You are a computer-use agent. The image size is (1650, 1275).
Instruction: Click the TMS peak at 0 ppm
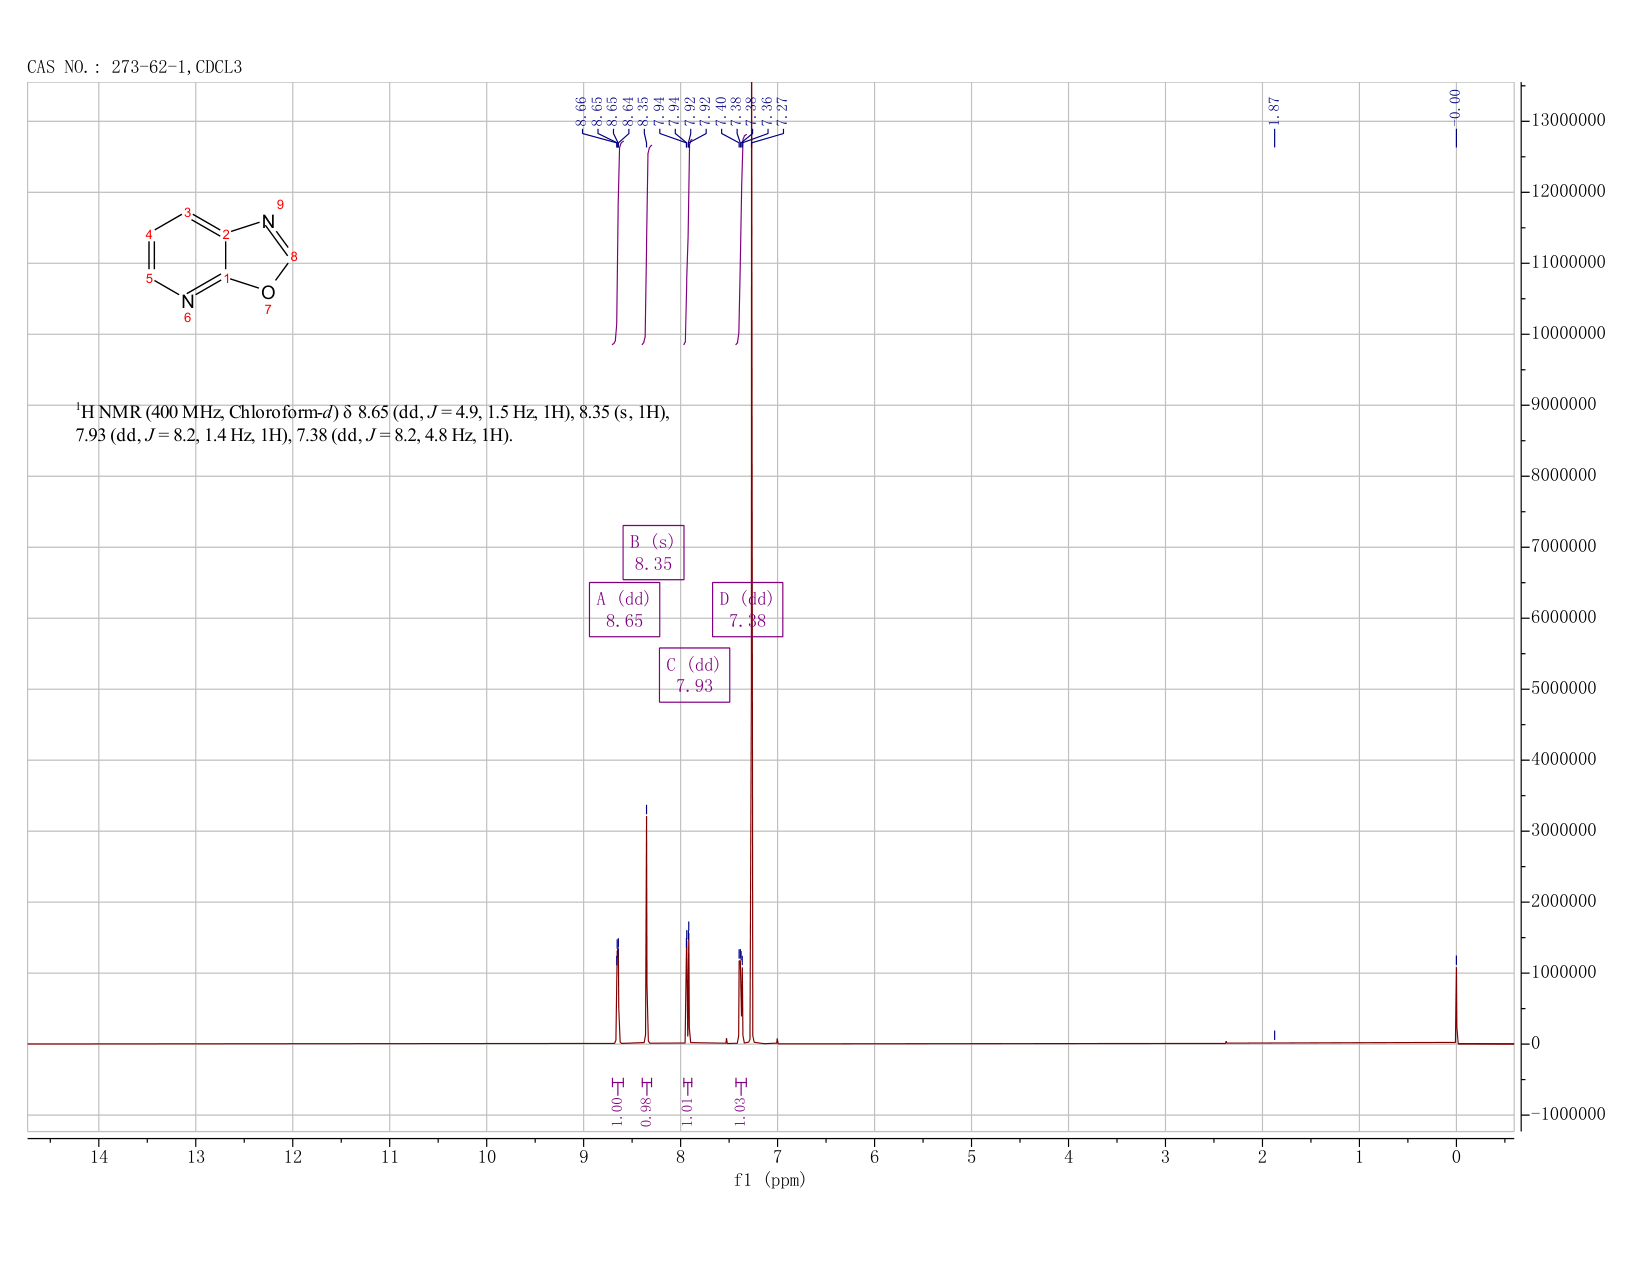coord(1456,1005)
